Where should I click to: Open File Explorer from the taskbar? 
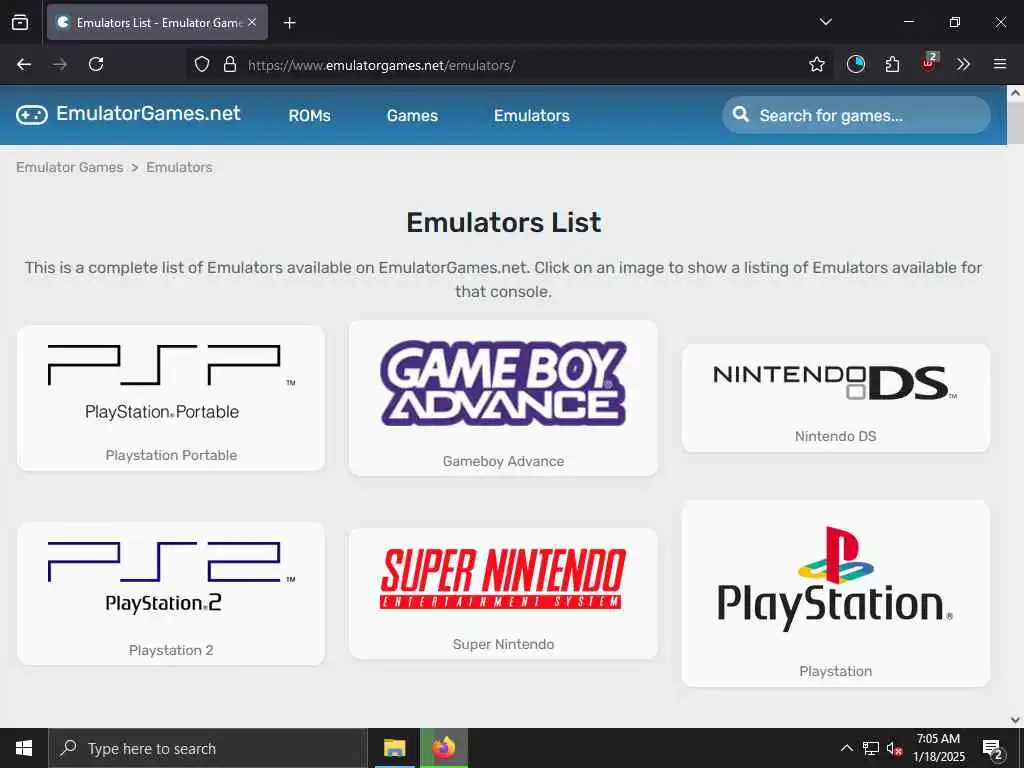[x=394, y=748]
